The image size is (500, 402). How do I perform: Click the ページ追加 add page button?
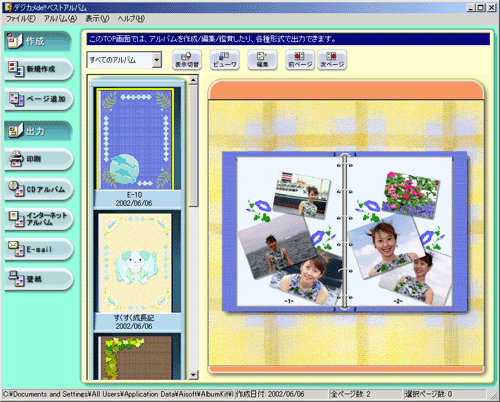click(x=39, y=99)
